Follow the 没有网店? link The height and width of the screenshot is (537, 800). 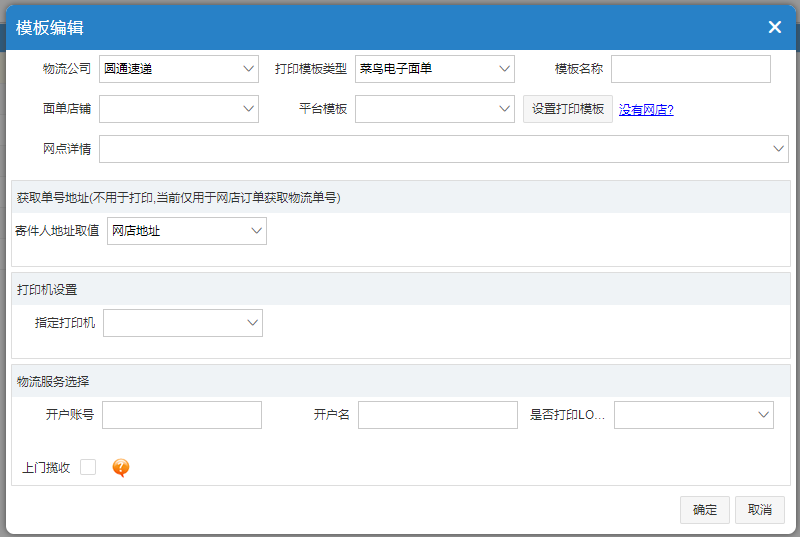coord(646,110)
